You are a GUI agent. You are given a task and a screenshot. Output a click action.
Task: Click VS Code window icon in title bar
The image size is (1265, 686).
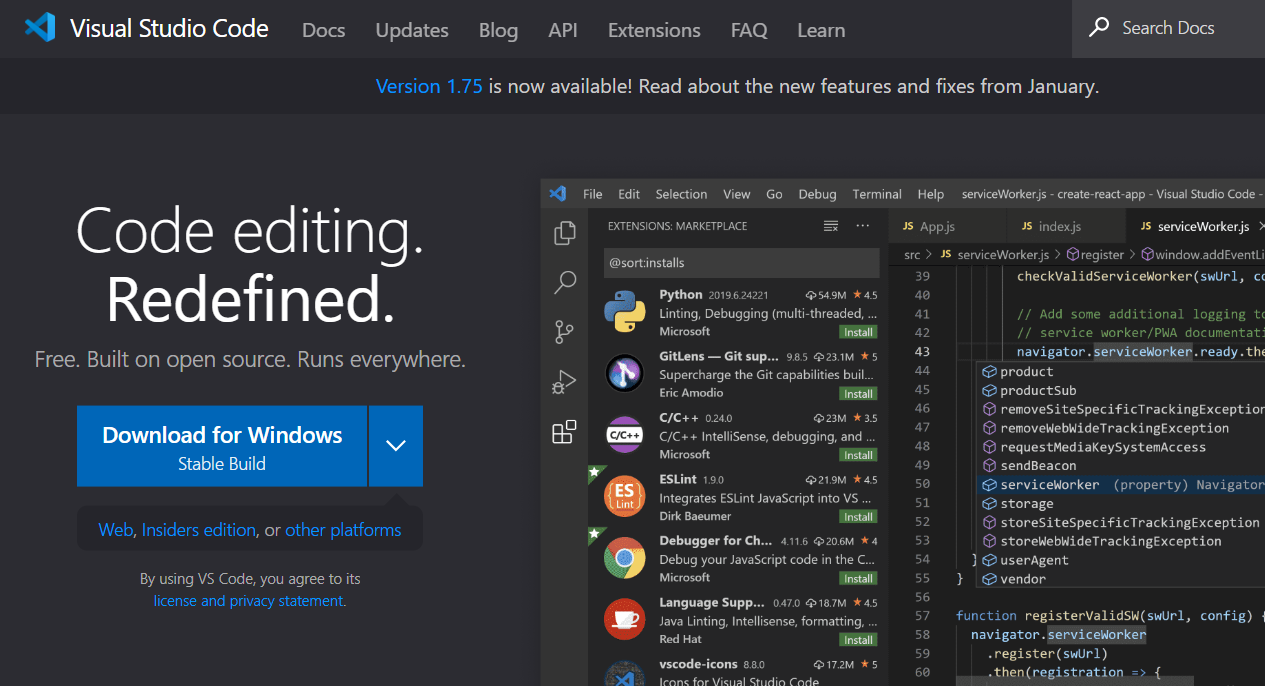pyautogui.click(x=559, y=194)
